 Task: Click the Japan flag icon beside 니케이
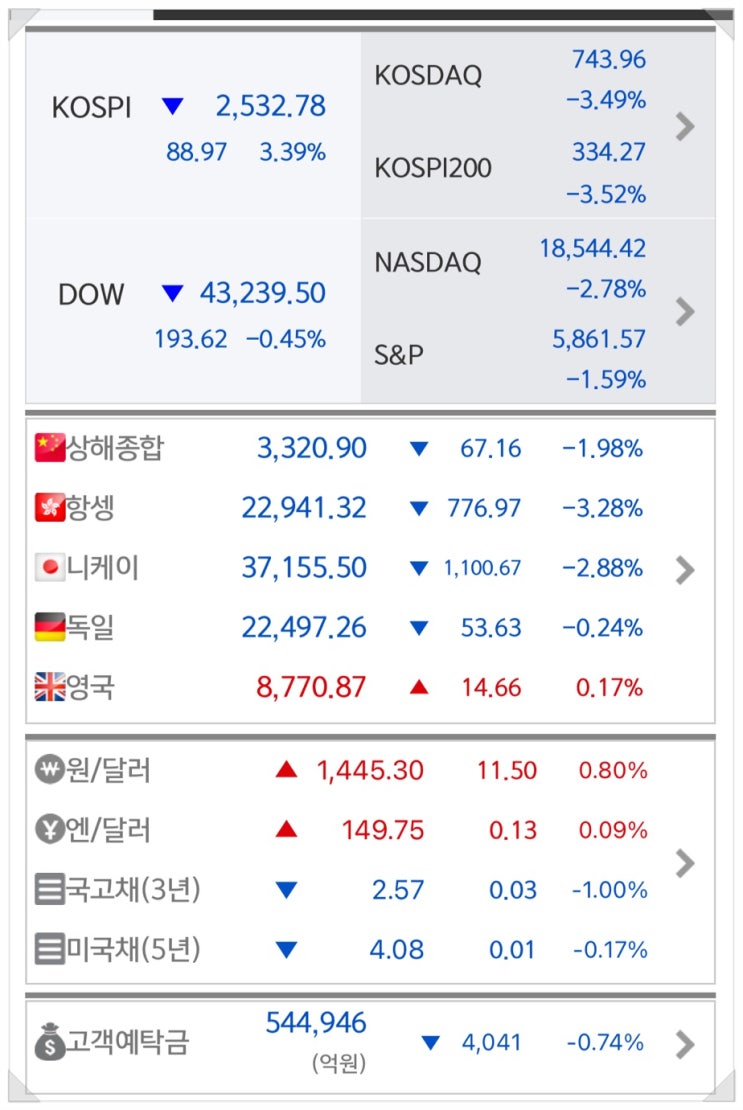click(49, 568)
